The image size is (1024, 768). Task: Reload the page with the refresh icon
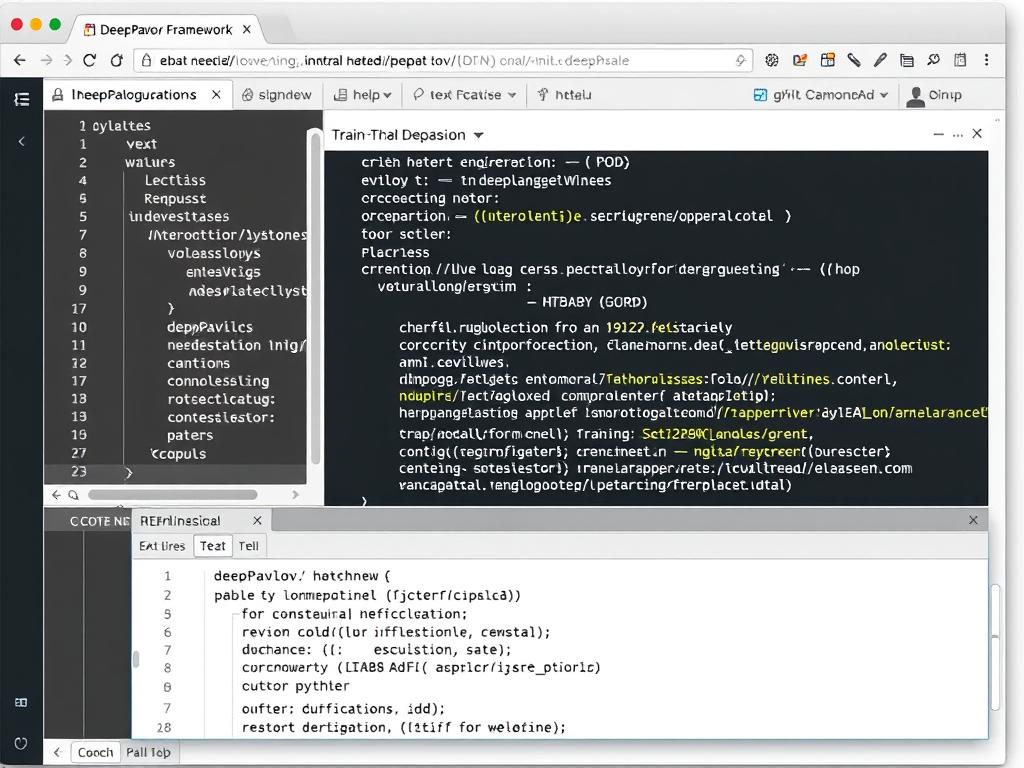pos(89,61)
